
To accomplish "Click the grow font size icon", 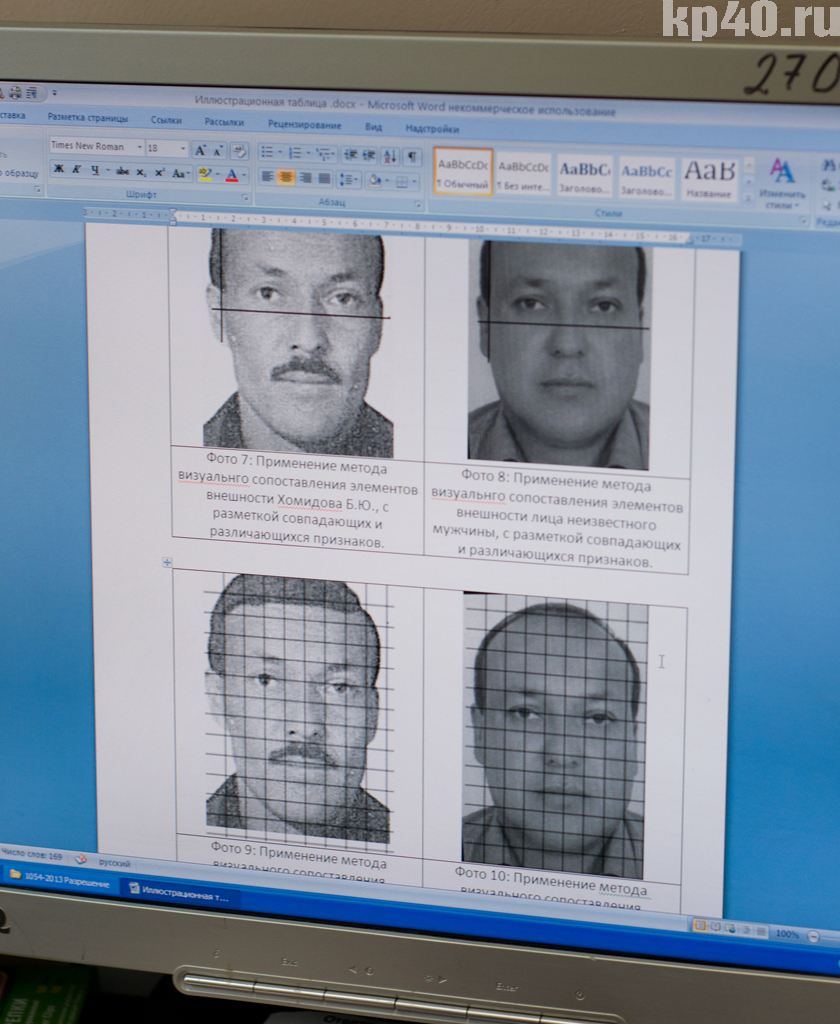I will click(201, 150).
